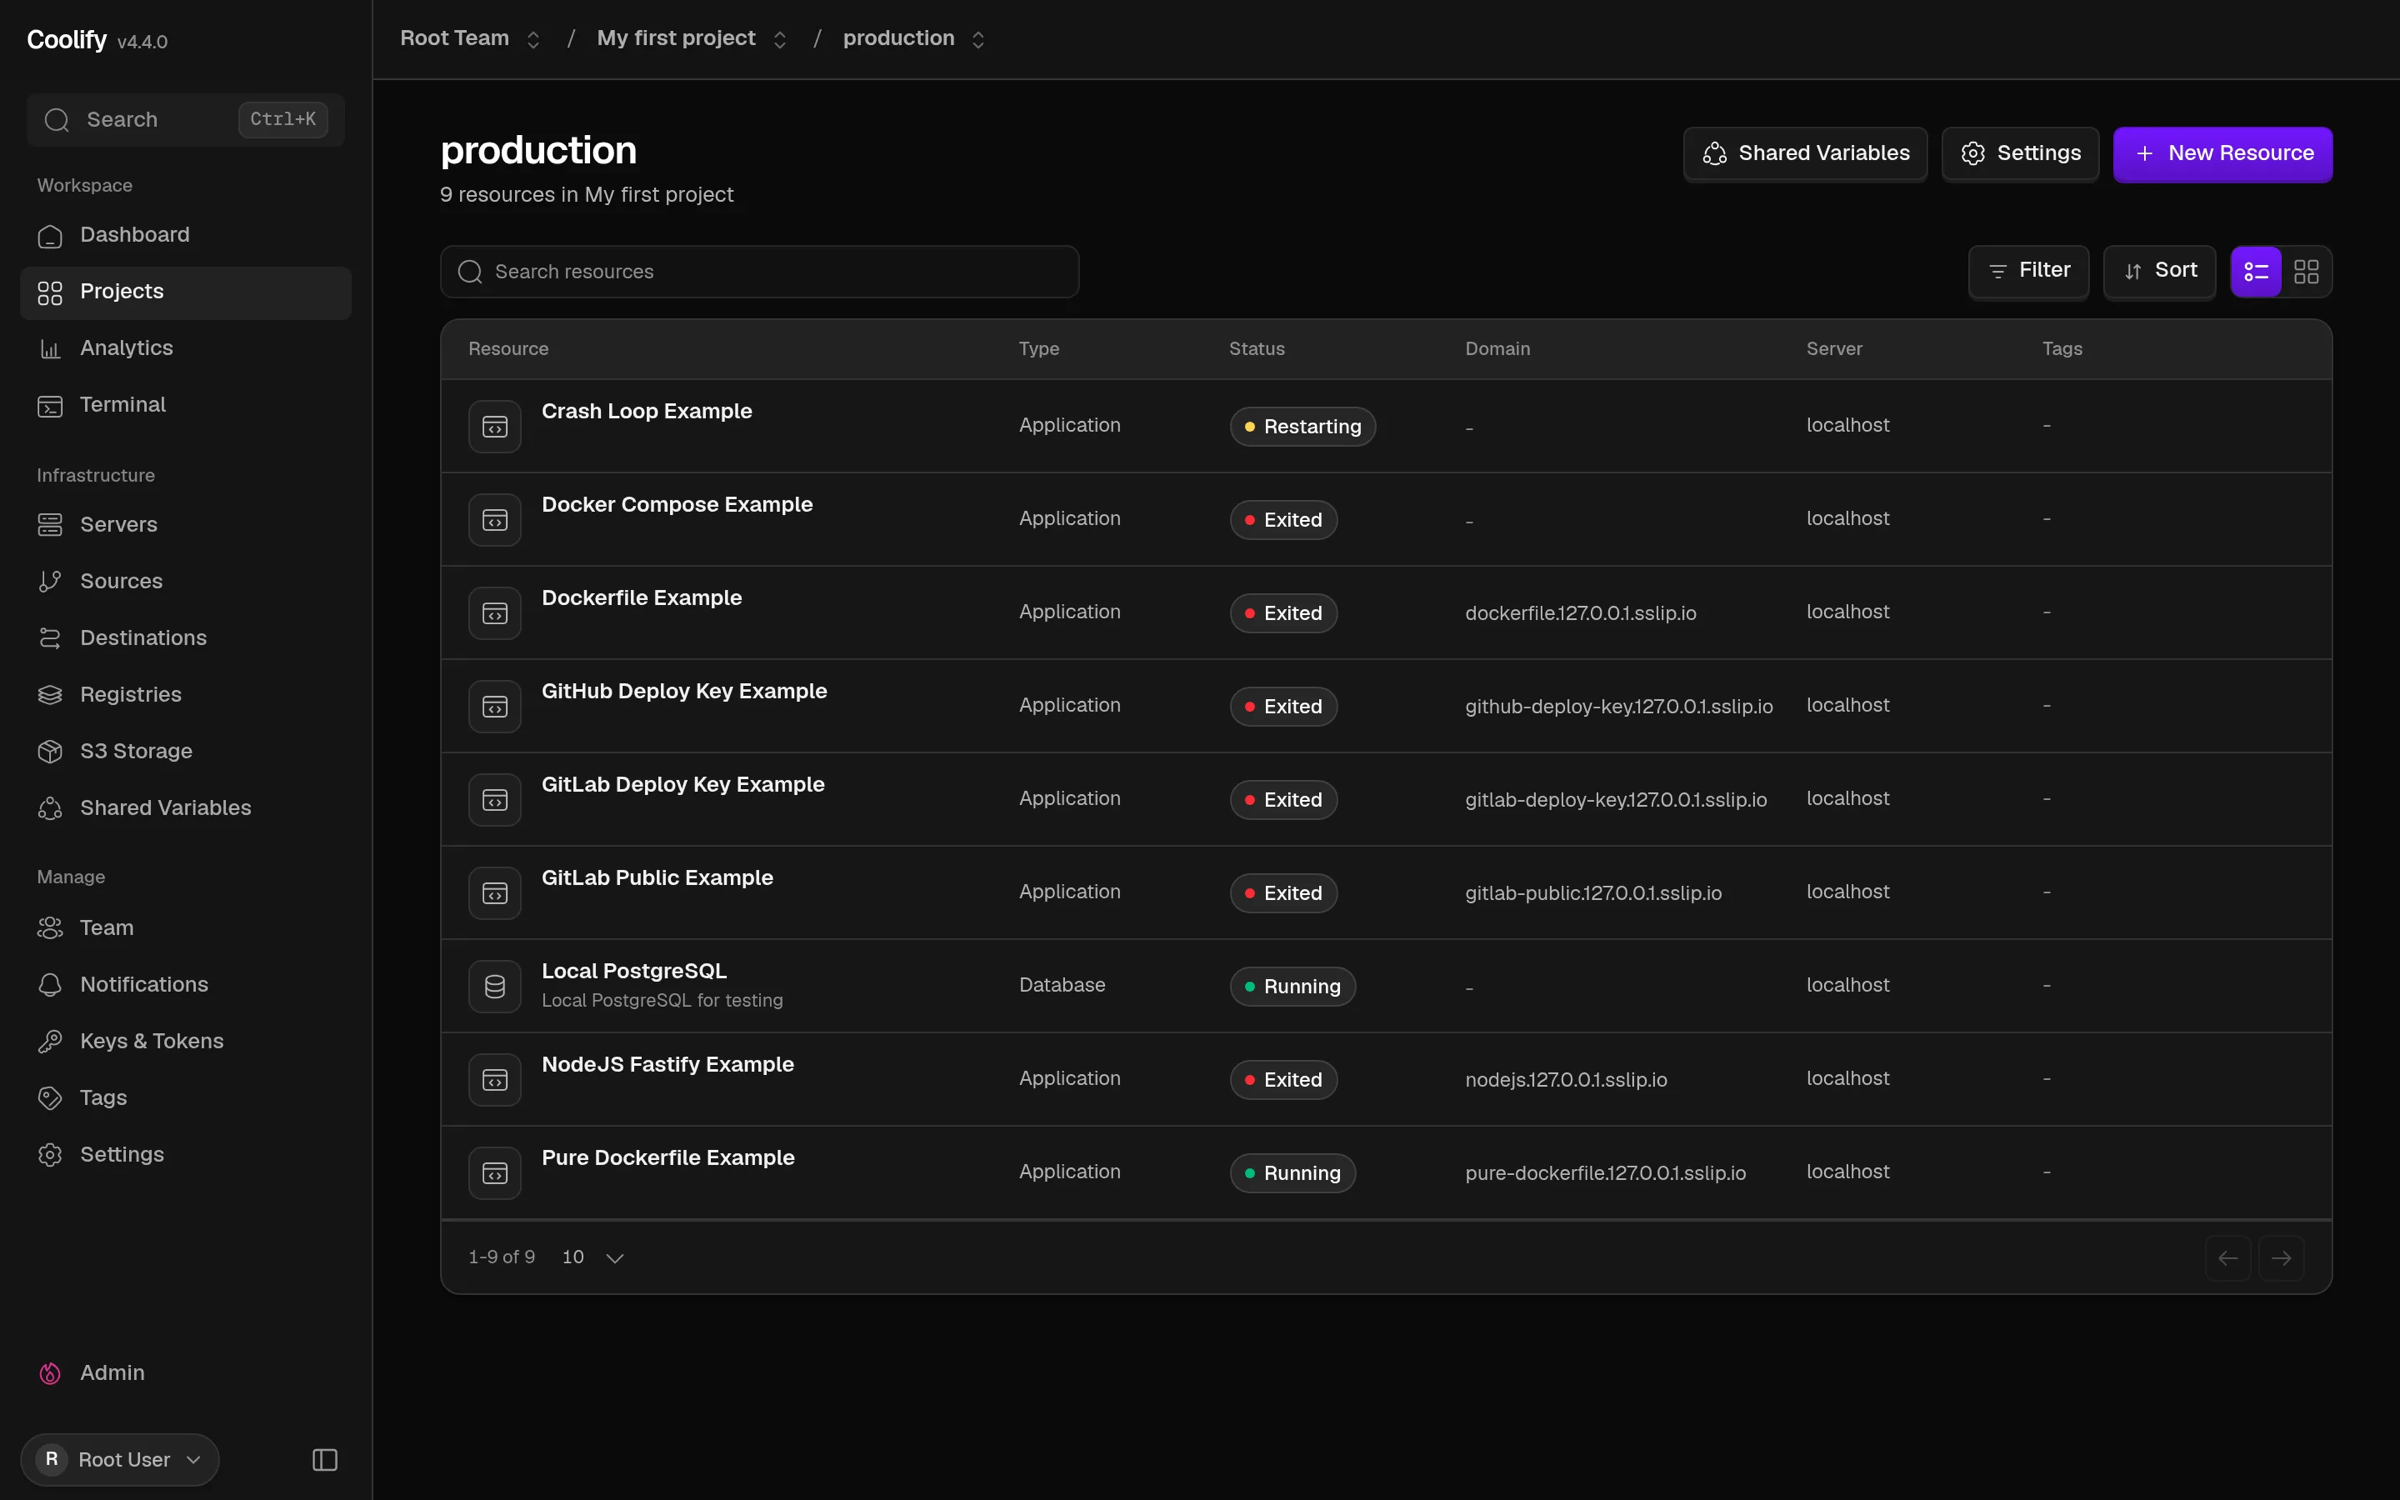The width and height of the screenshot is (2400, 1500).
Task: Open the rows-per-page dropdown showing 10
Action: click(x=593, y=1258)
